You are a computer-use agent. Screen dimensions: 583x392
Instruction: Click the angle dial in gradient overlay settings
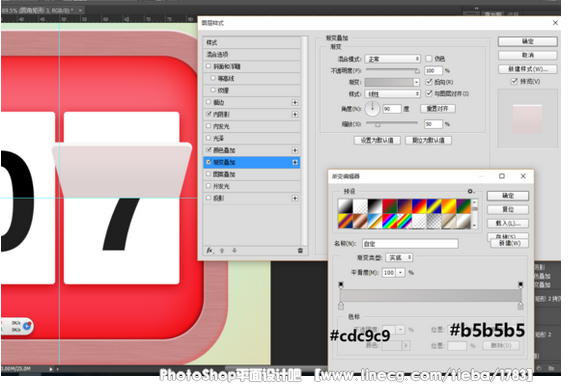point(372,108)
